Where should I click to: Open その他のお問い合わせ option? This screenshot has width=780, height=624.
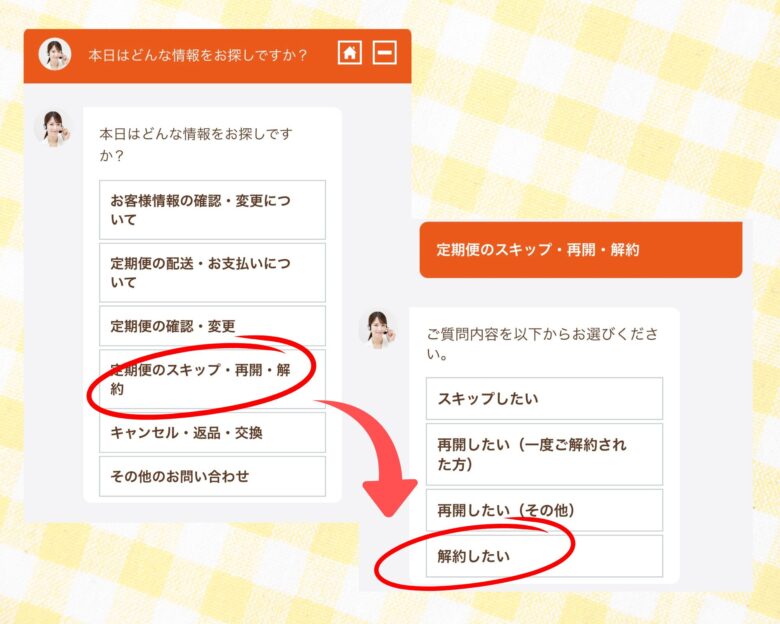212,476
